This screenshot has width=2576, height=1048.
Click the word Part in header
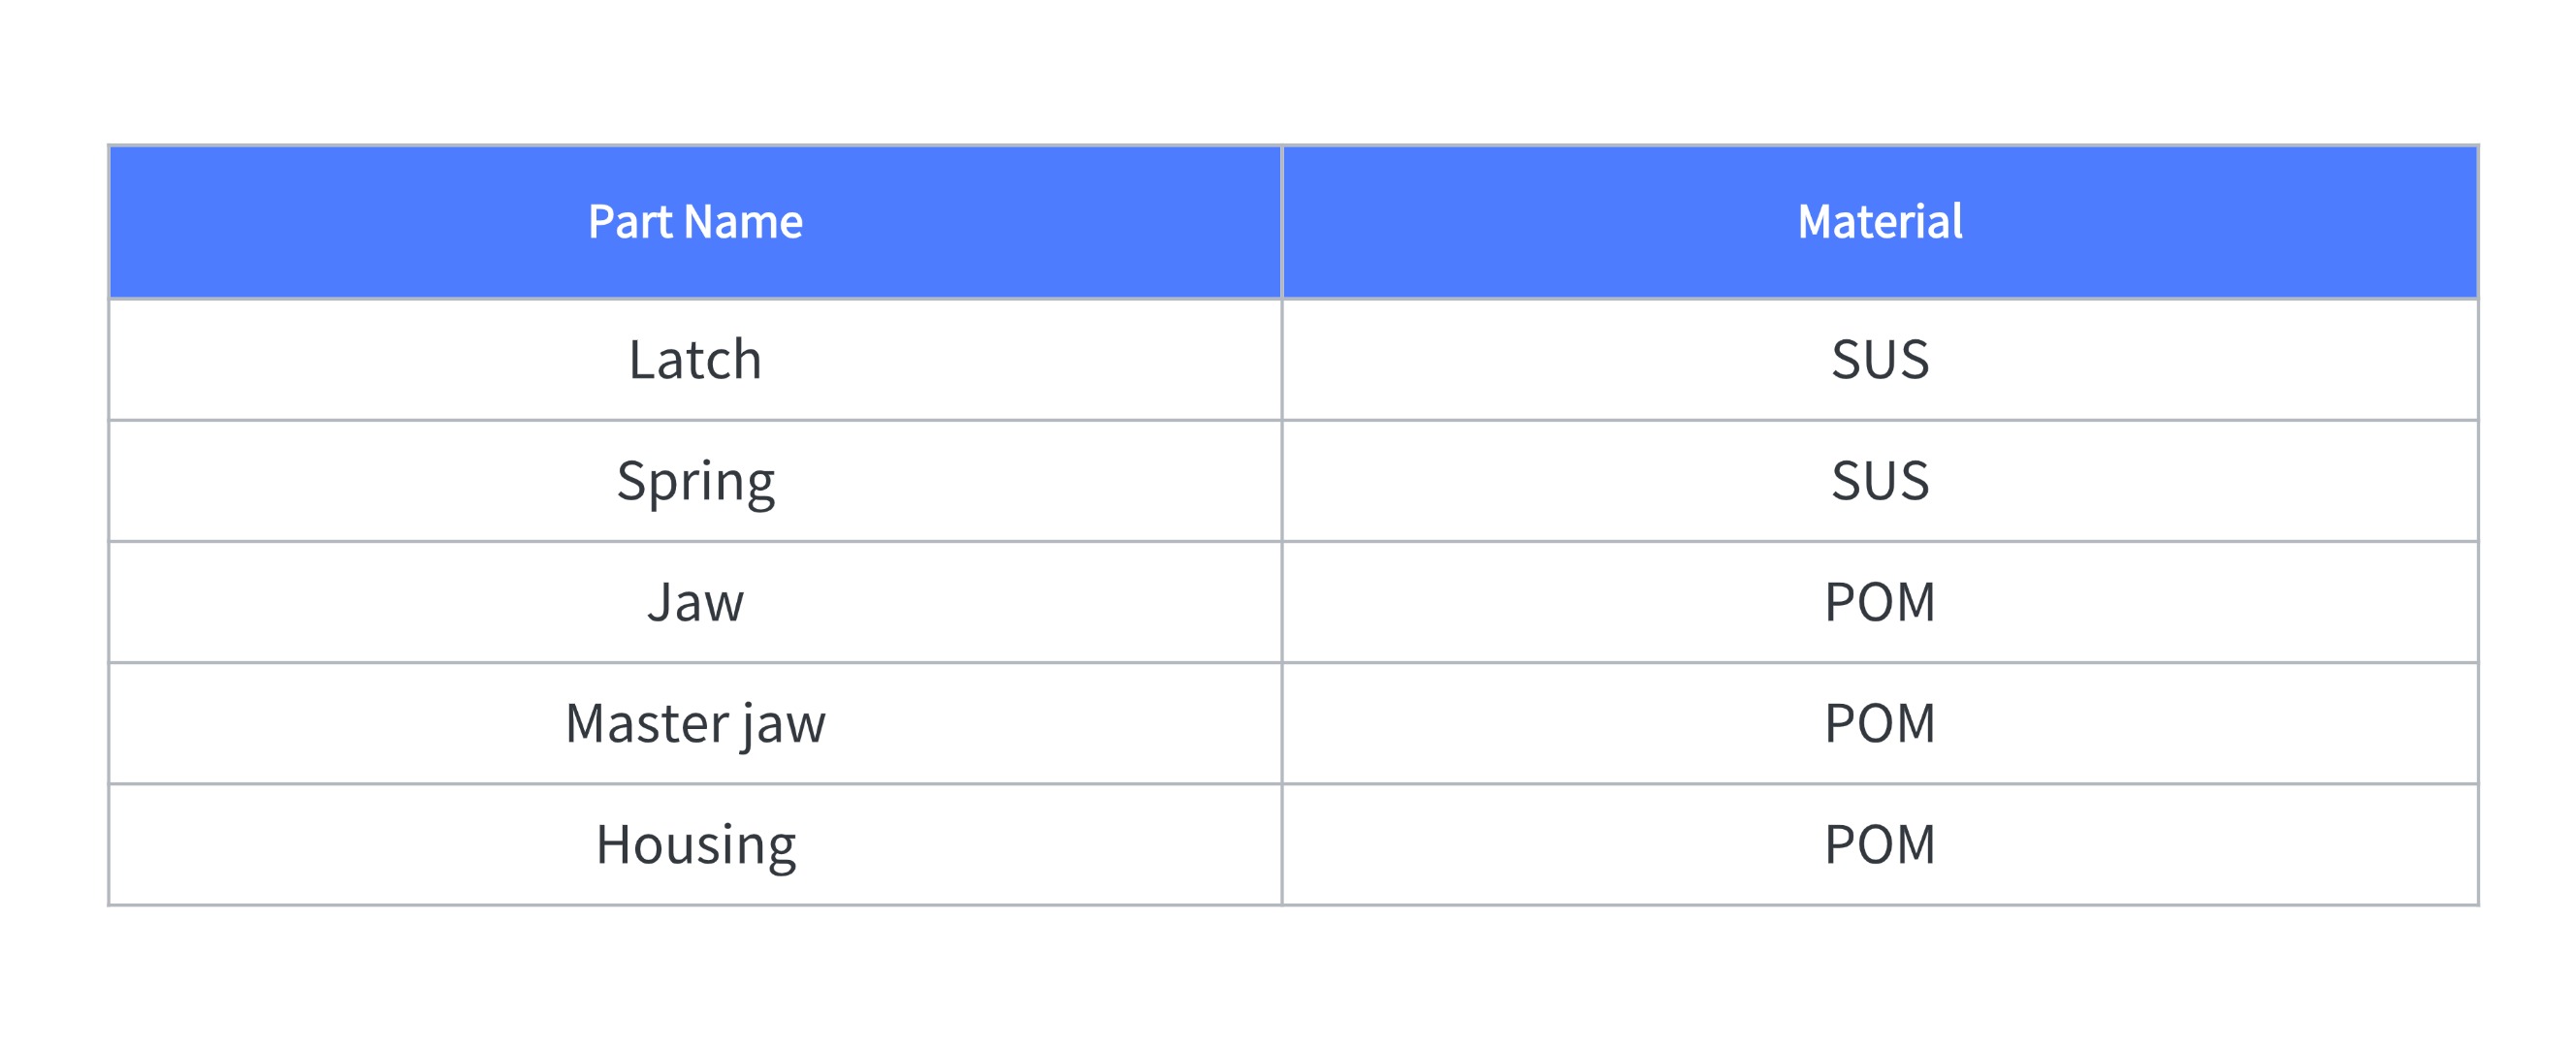point(629,222)
